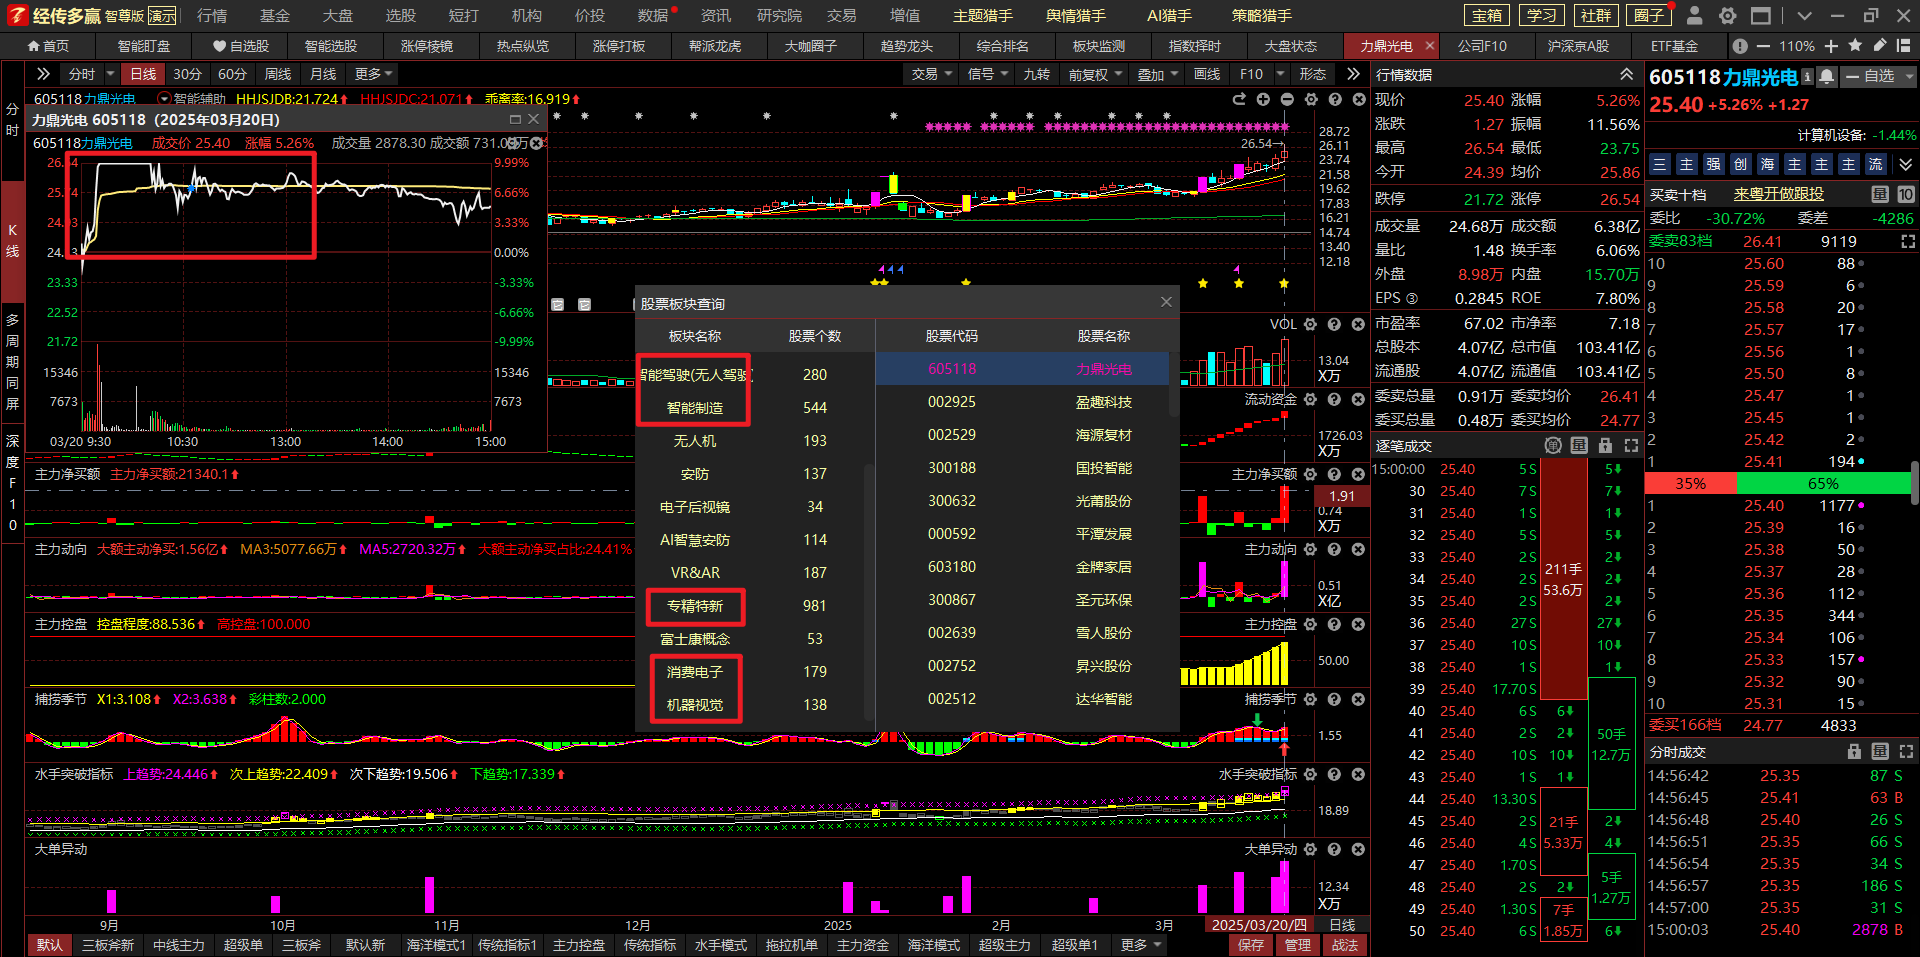This screenshot has width=1920, height=957.
Task: Expand the 更多 period dropdown
Action: [374, 74]
